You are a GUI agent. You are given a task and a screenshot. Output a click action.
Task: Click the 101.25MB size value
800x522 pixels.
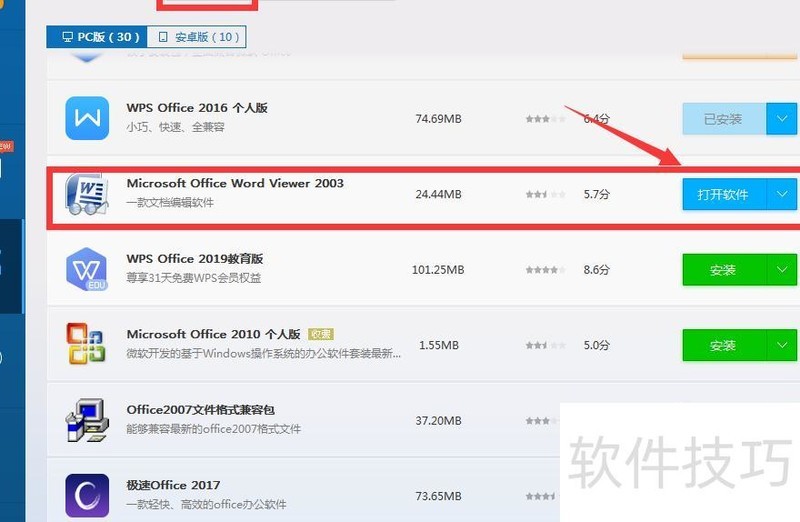tap(438, 270)
